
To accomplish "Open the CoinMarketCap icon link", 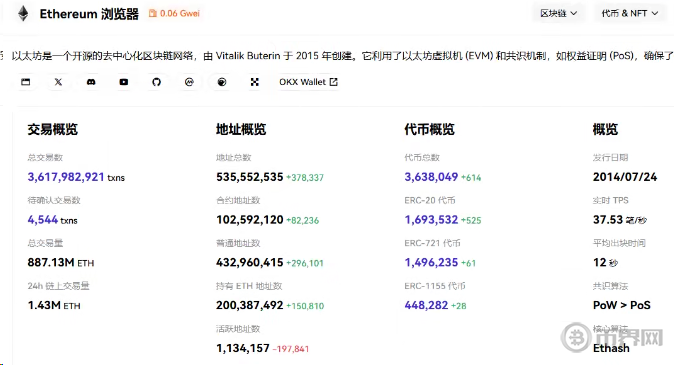I will [x=189, y=82].
